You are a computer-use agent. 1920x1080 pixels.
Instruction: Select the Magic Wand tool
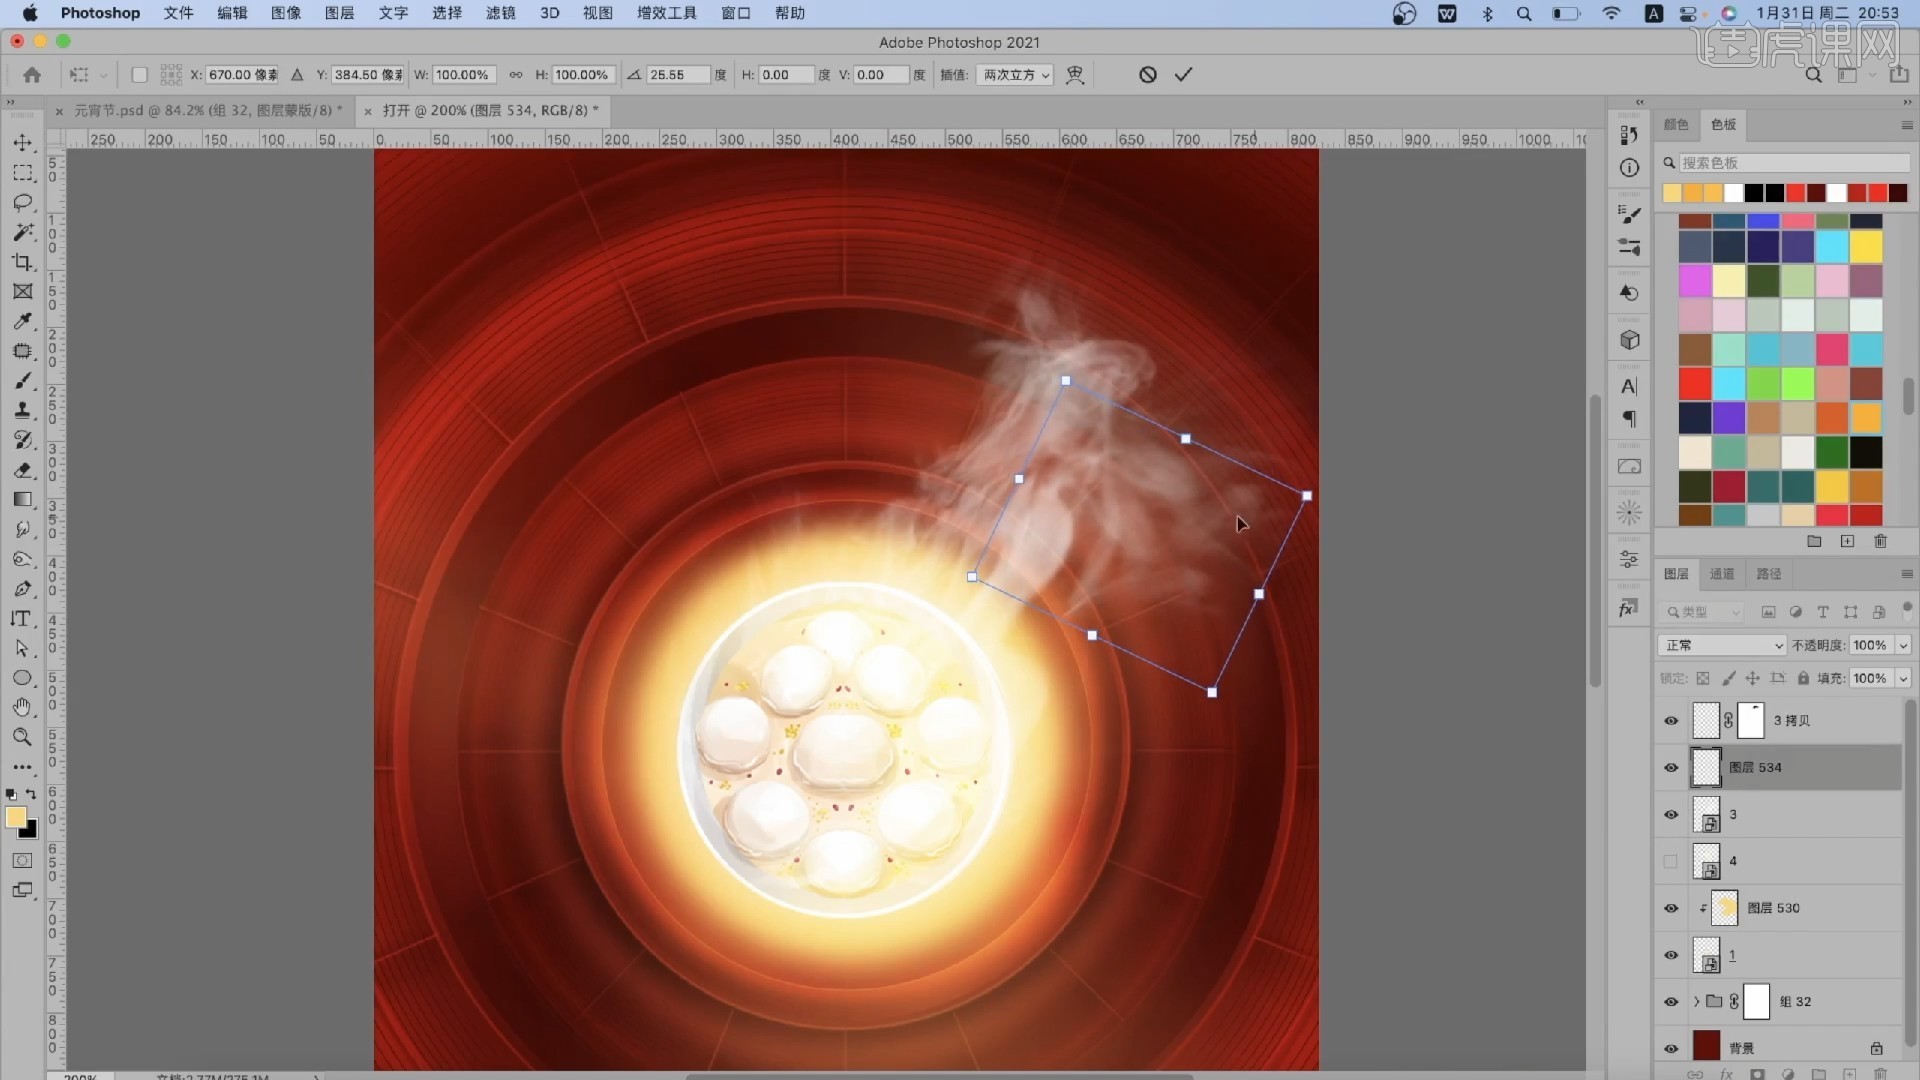[x=22, y=232]
